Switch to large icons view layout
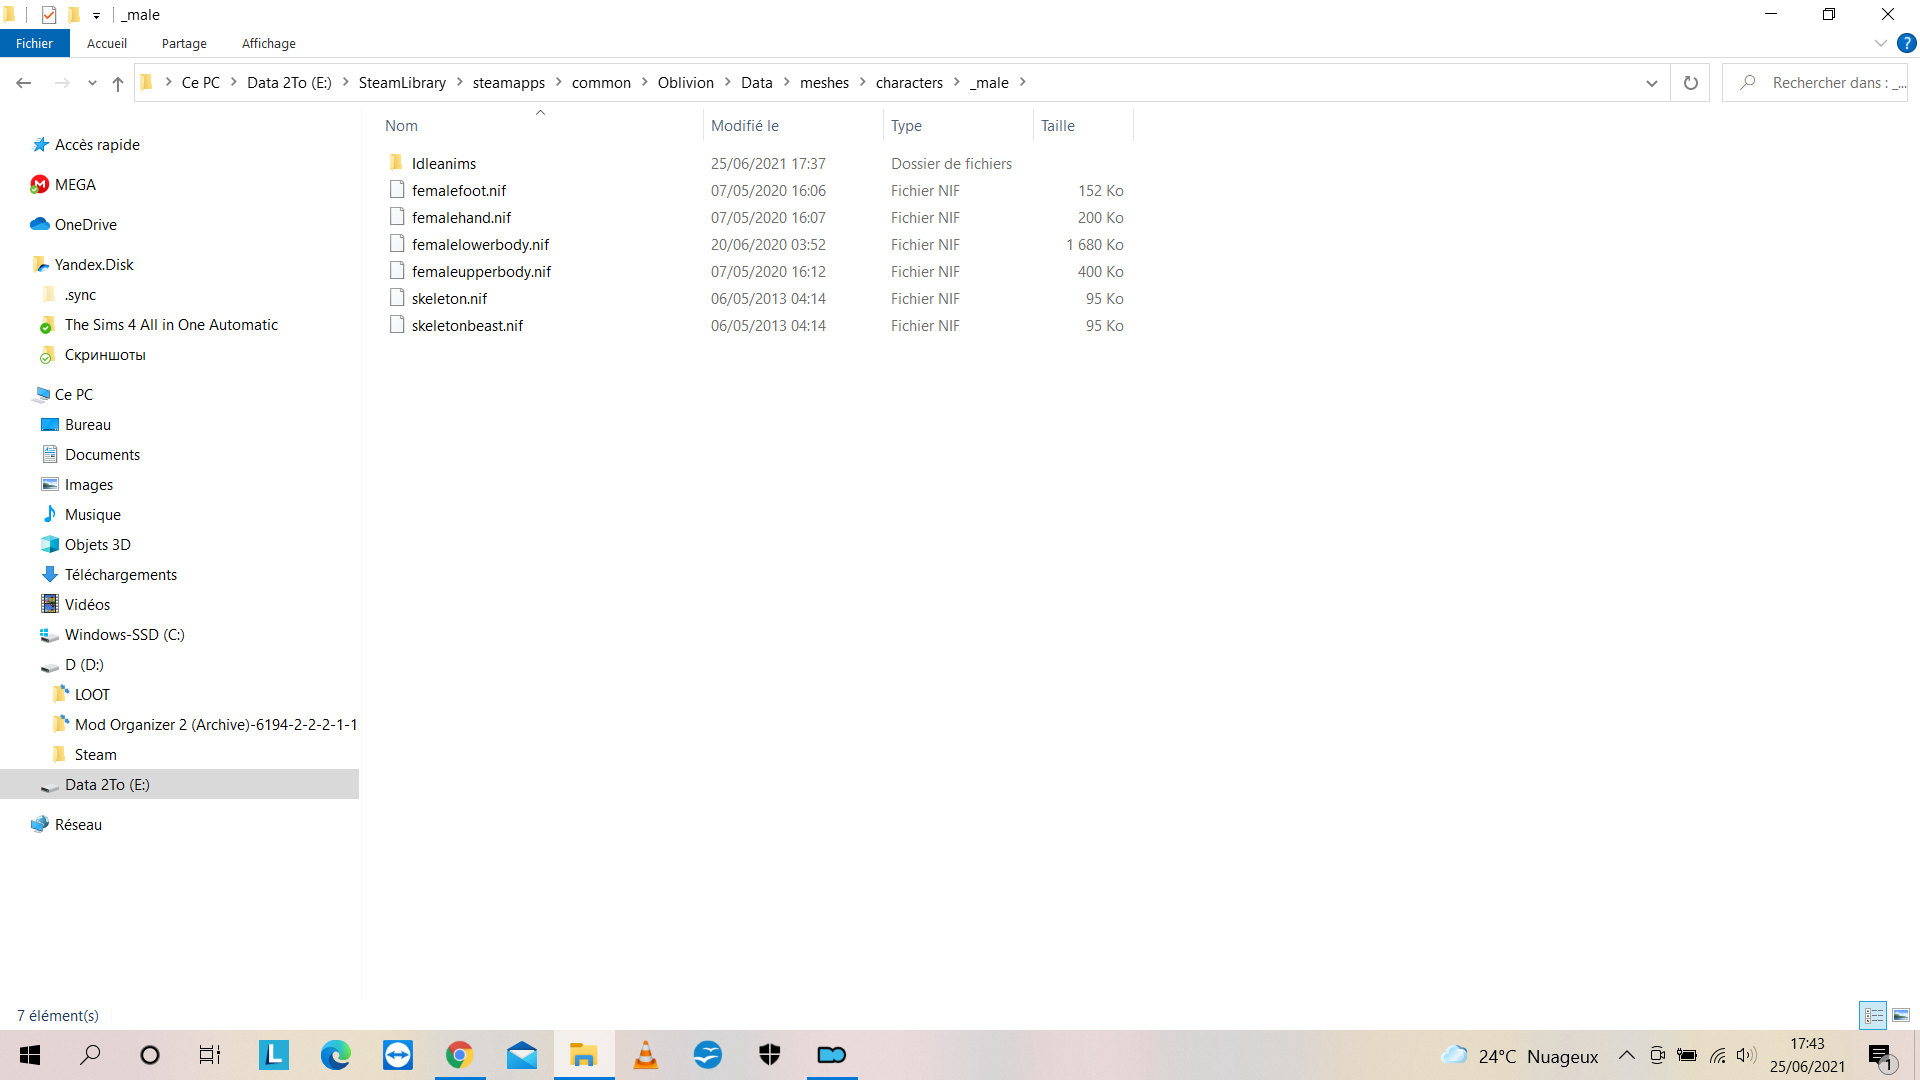1920x1080 pixels. click(x=1901, y=1016)
